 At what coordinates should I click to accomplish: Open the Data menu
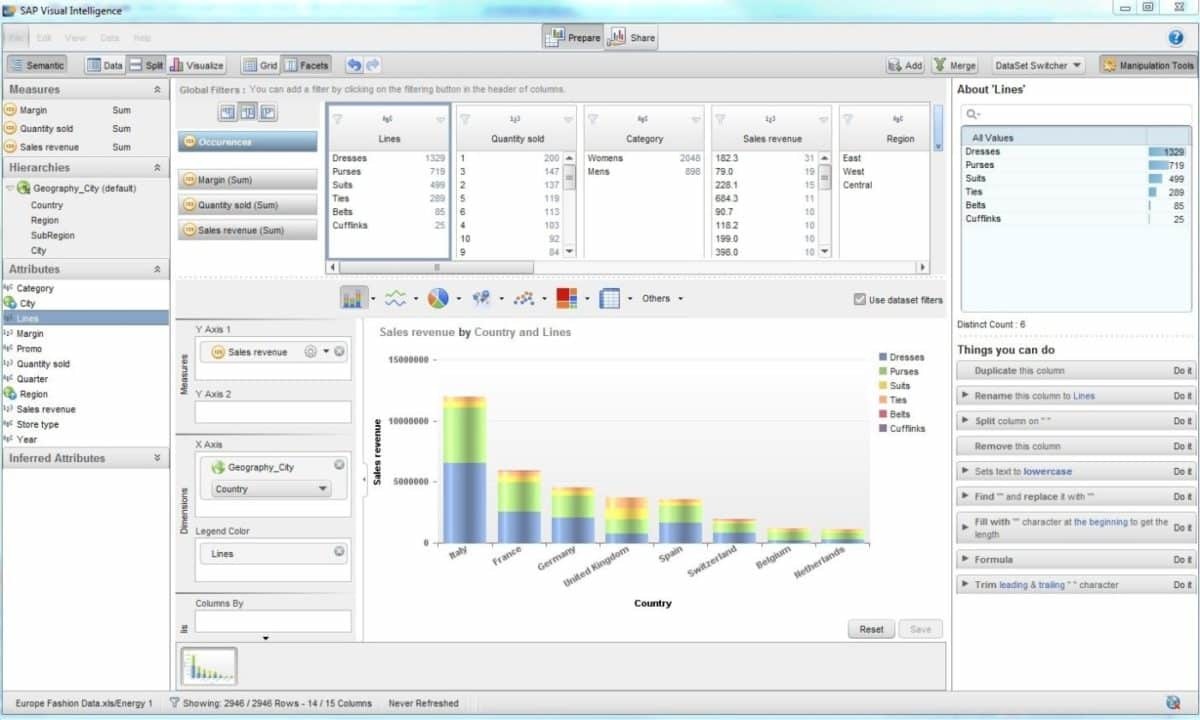pos(109,38)
